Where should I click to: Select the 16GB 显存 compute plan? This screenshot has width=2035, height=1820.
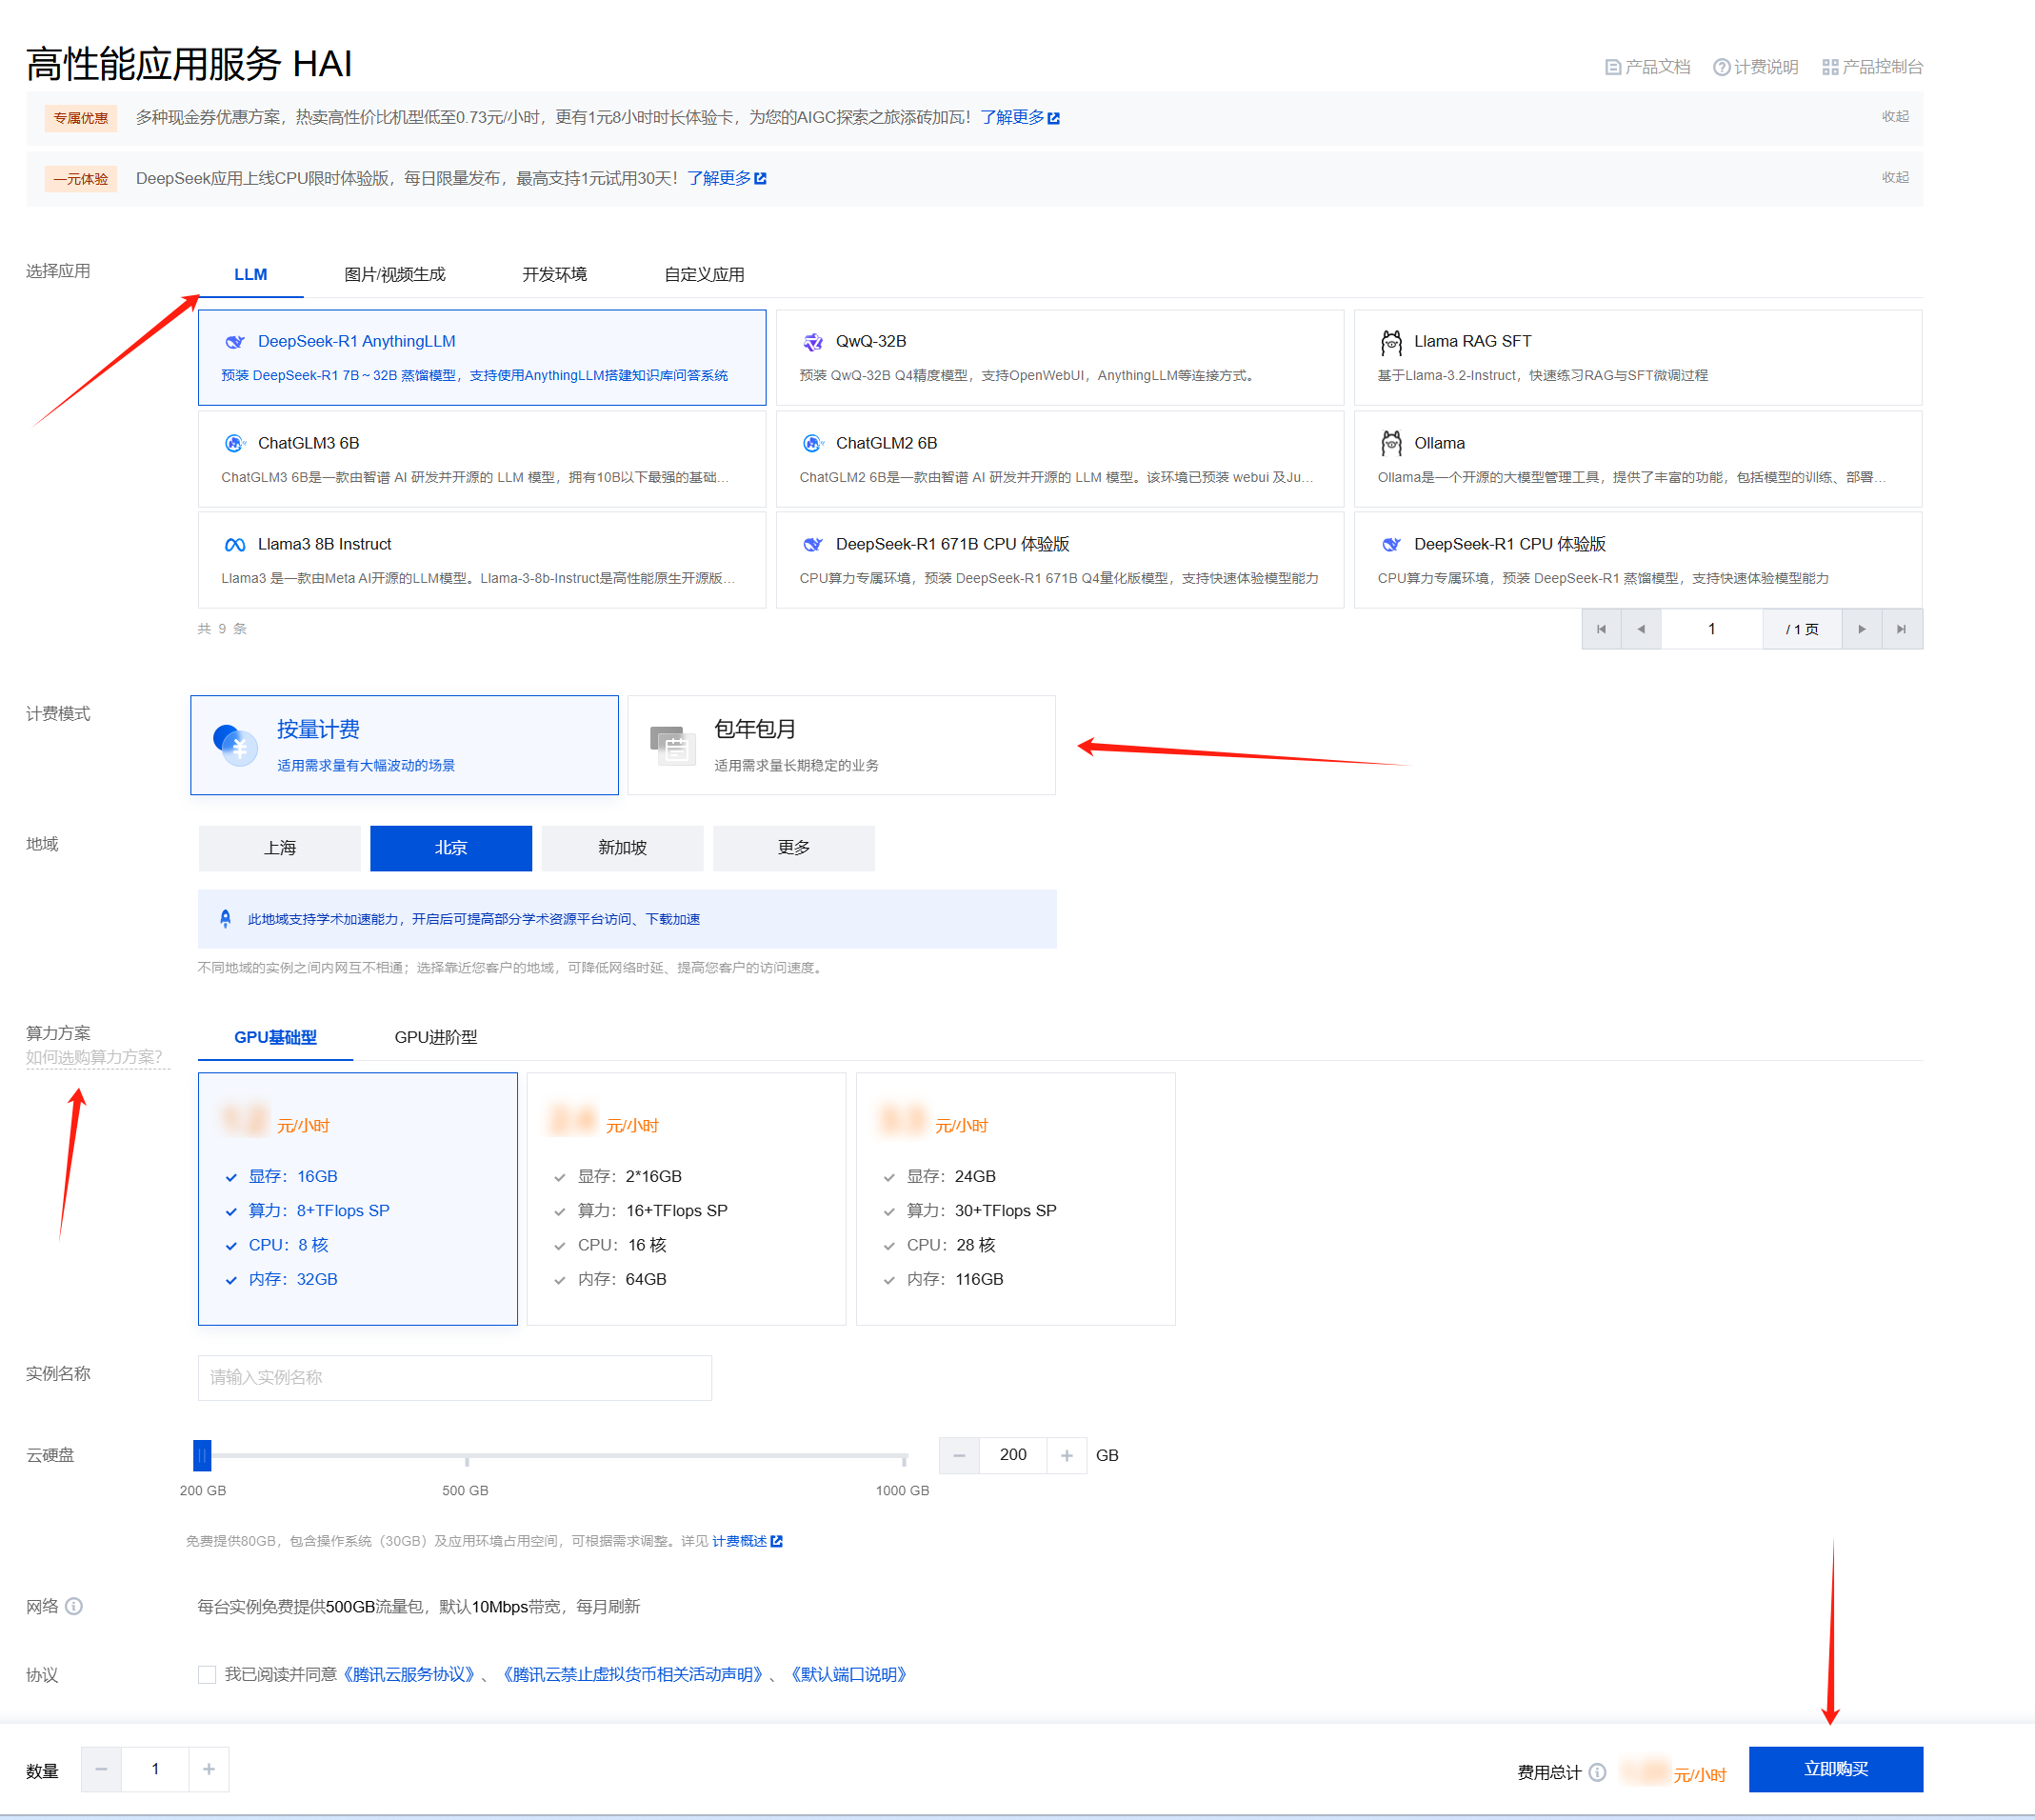pyautogui.click(x=358, y=1199)
